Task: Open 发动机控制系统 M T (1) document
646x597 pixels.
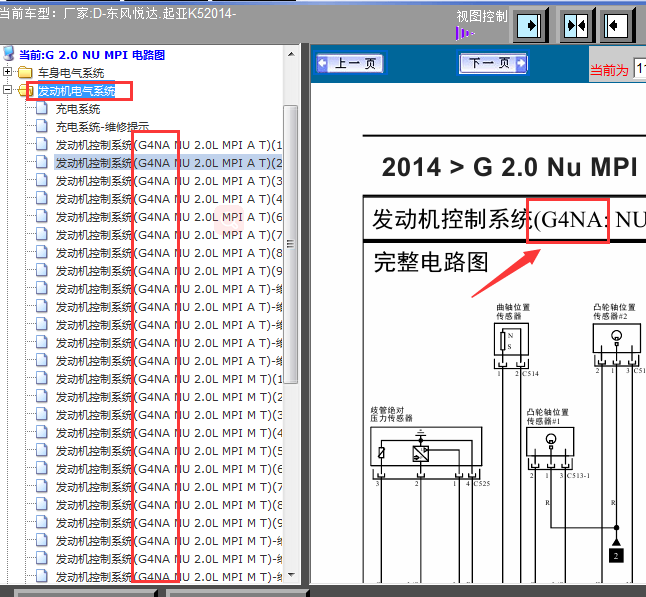Action: click(169, 379)
